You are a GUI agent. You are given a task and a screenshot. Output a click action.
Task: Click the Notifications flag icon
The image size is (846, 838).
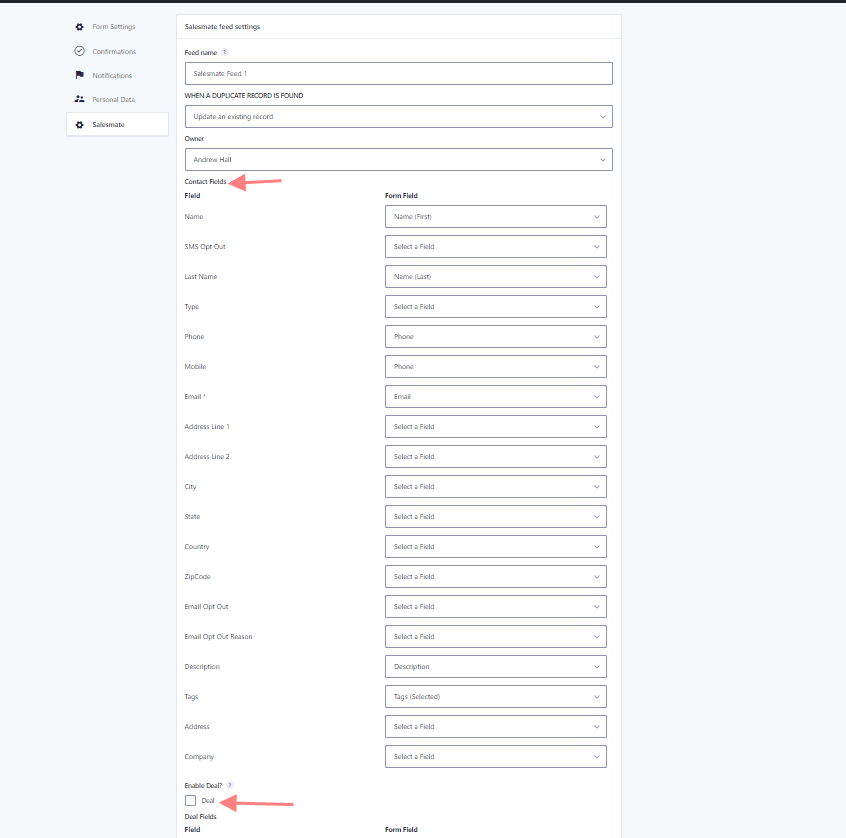click(79, 75)
